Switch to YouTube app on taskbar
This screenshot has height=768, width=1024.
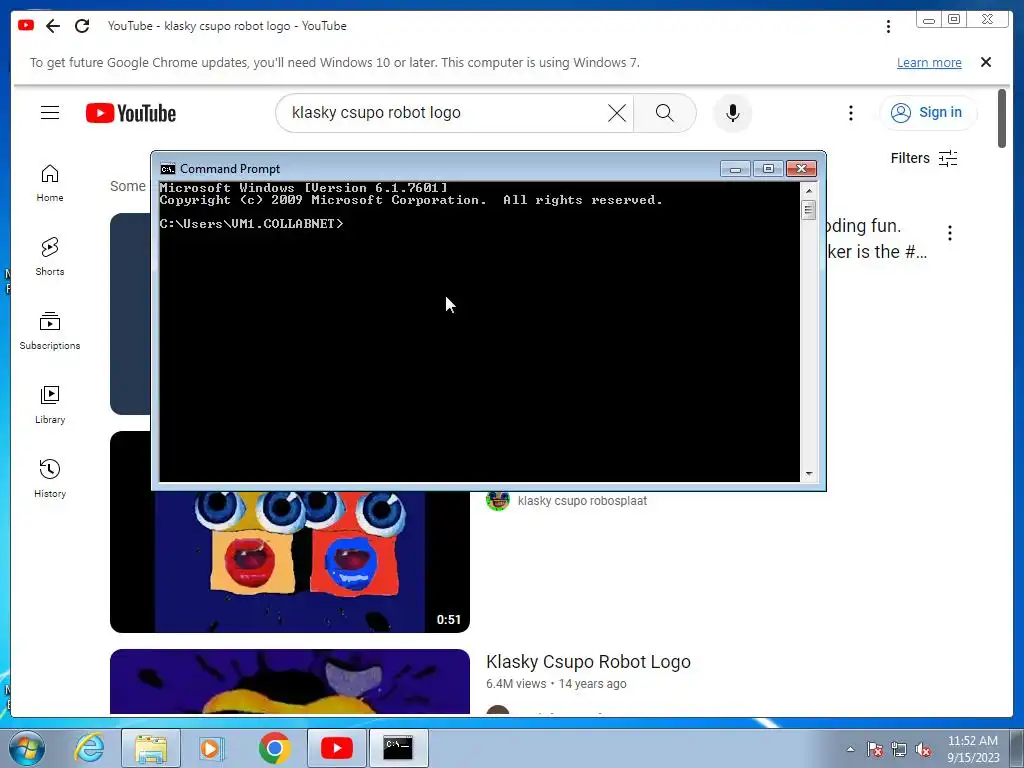pos(336,748)
